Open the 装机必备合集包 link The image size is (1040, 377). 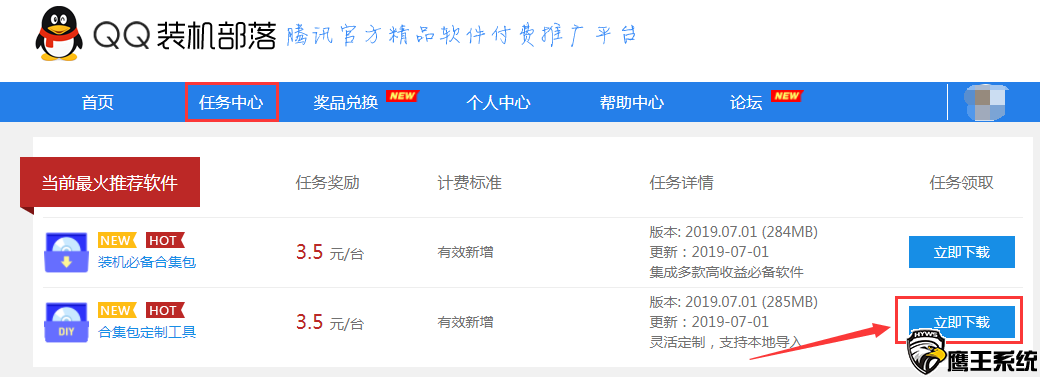147,262
